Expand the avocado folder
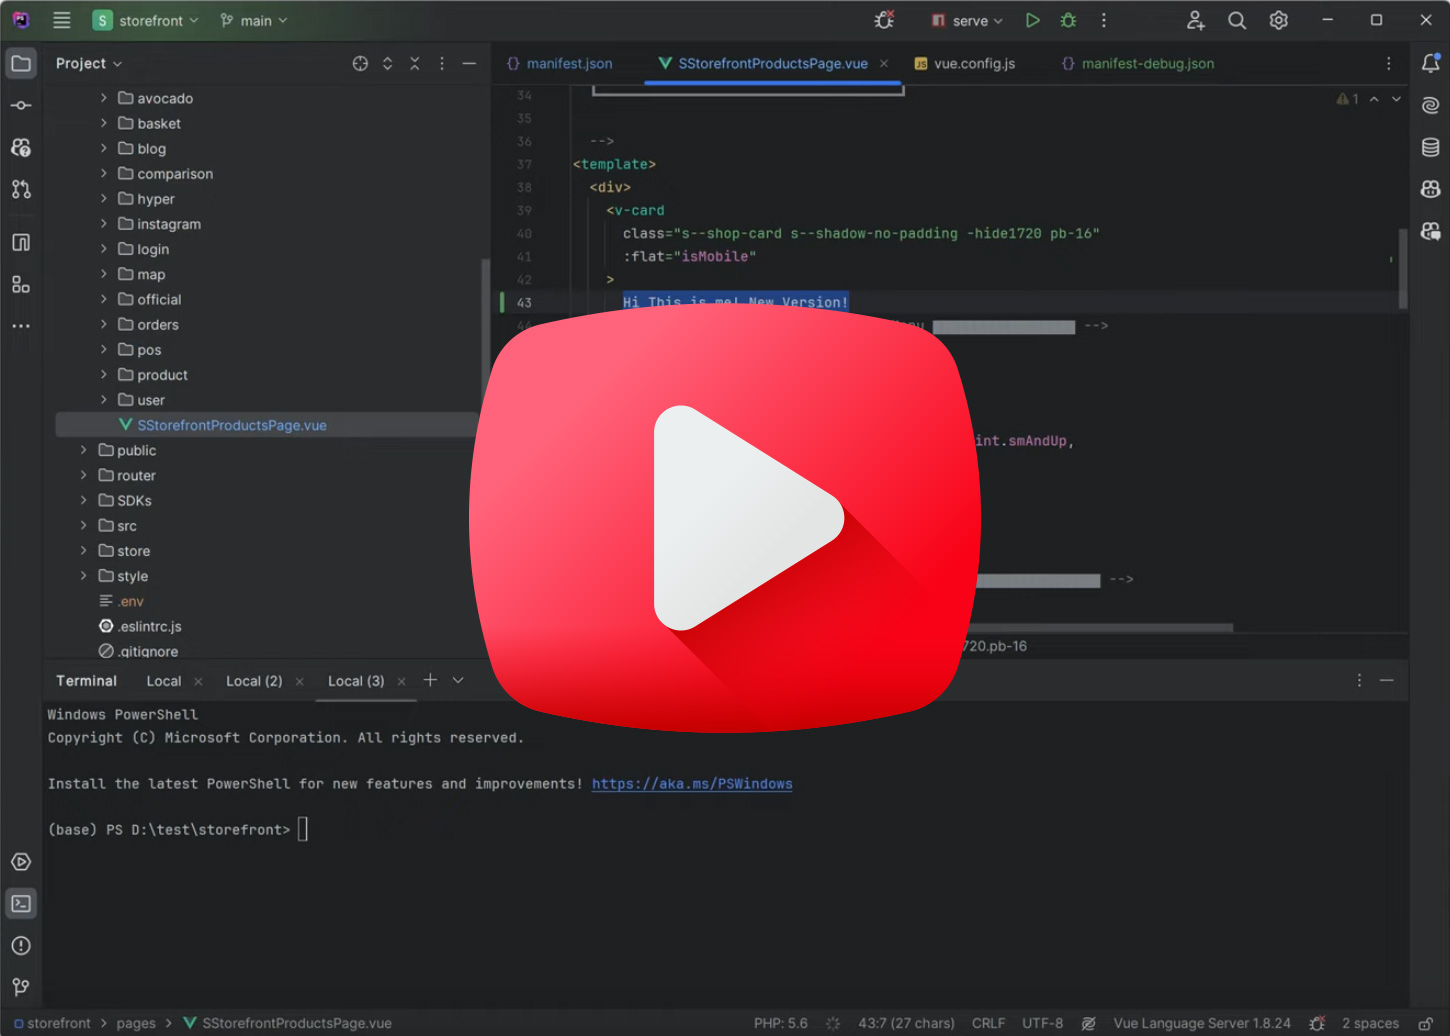This screenshot has width=1450, height=1036. pos(104,98)
